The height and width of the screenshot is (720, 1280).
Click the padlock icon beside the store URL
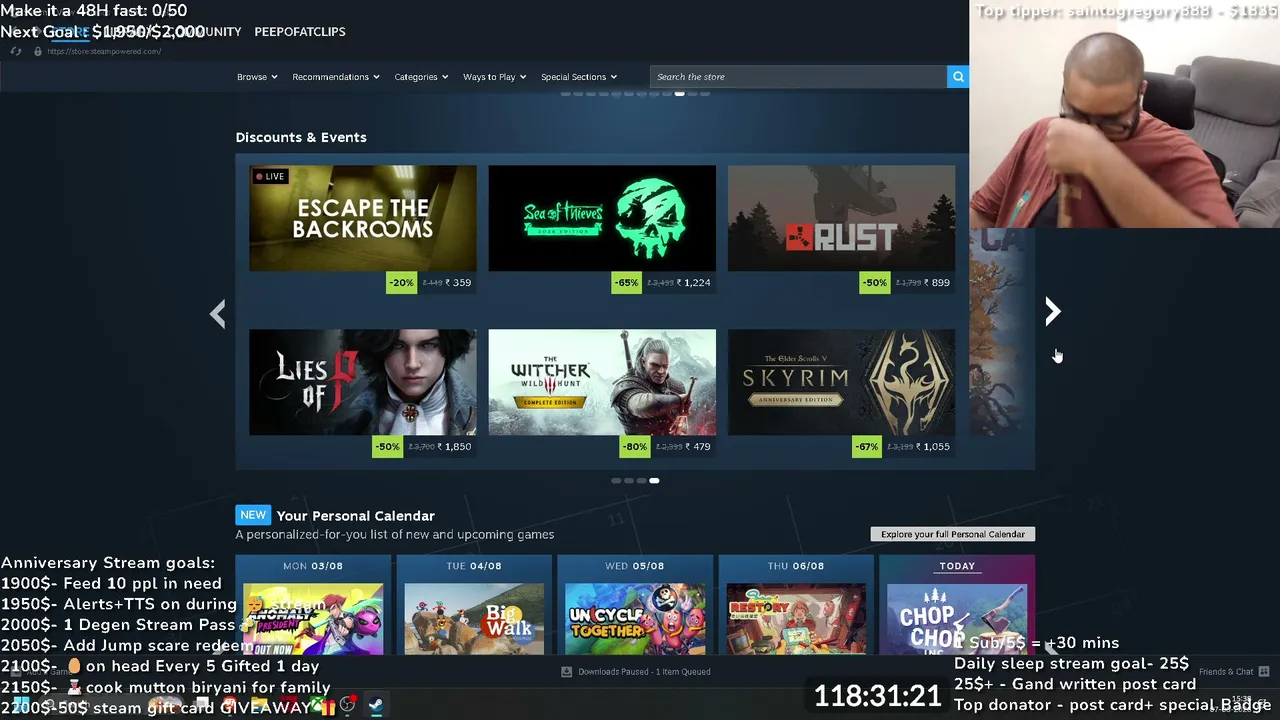click(38, 51)
